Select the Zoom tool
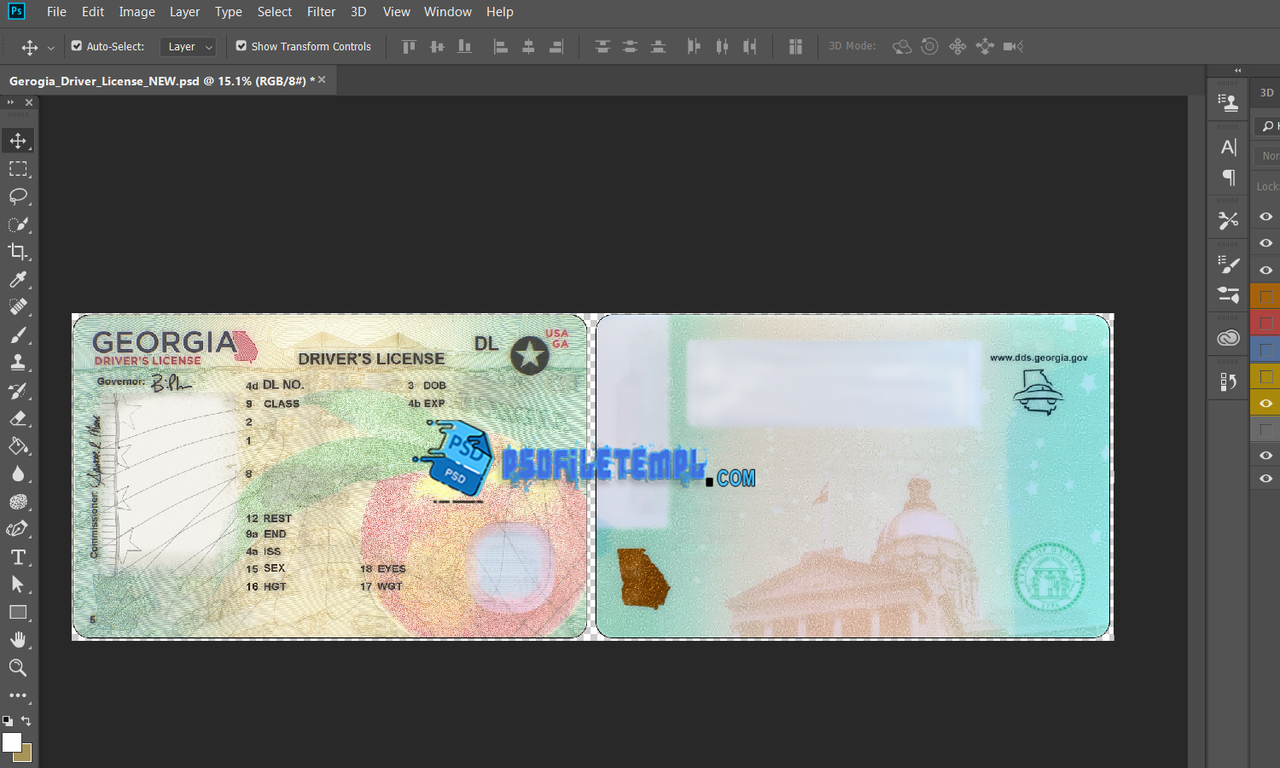 click(x=18, y=667)
